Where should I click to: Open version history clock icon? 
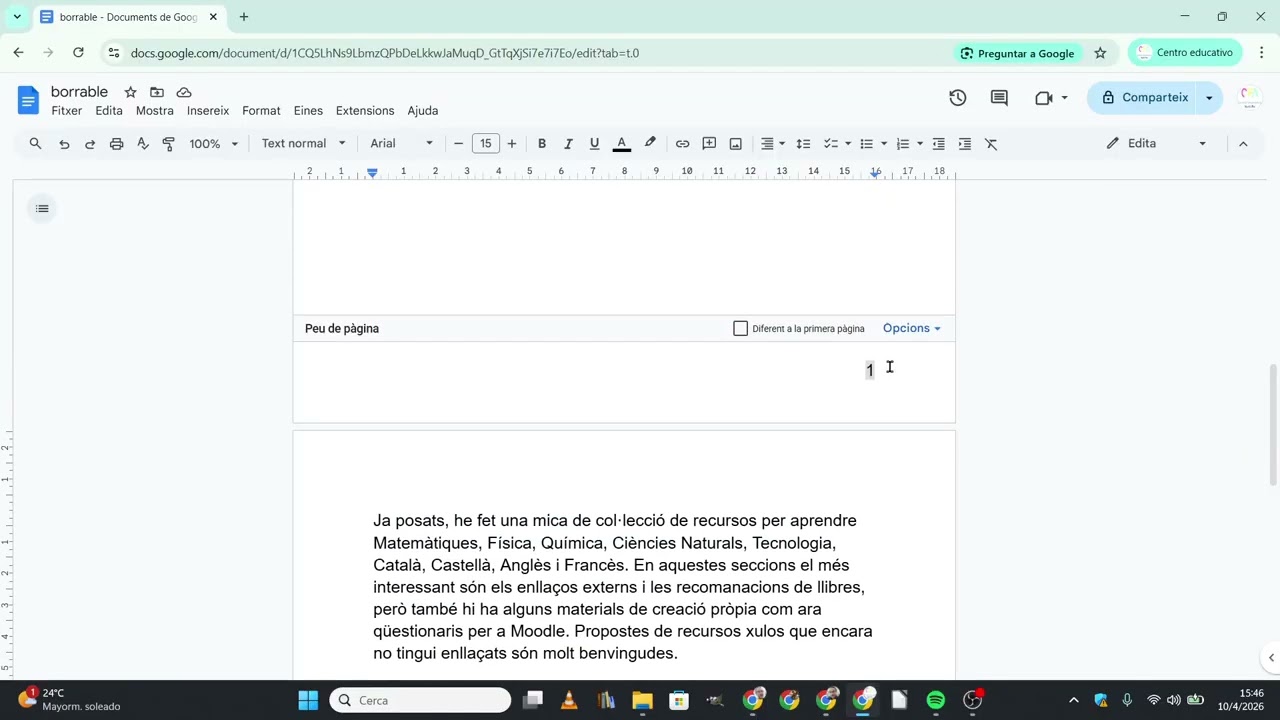coord(958,98)
